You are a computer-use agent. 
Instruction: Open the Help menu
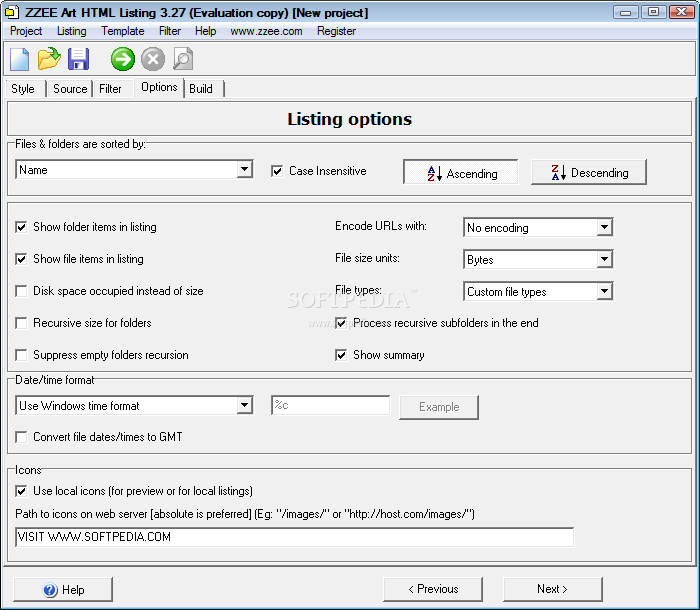[x=205, y=31]
